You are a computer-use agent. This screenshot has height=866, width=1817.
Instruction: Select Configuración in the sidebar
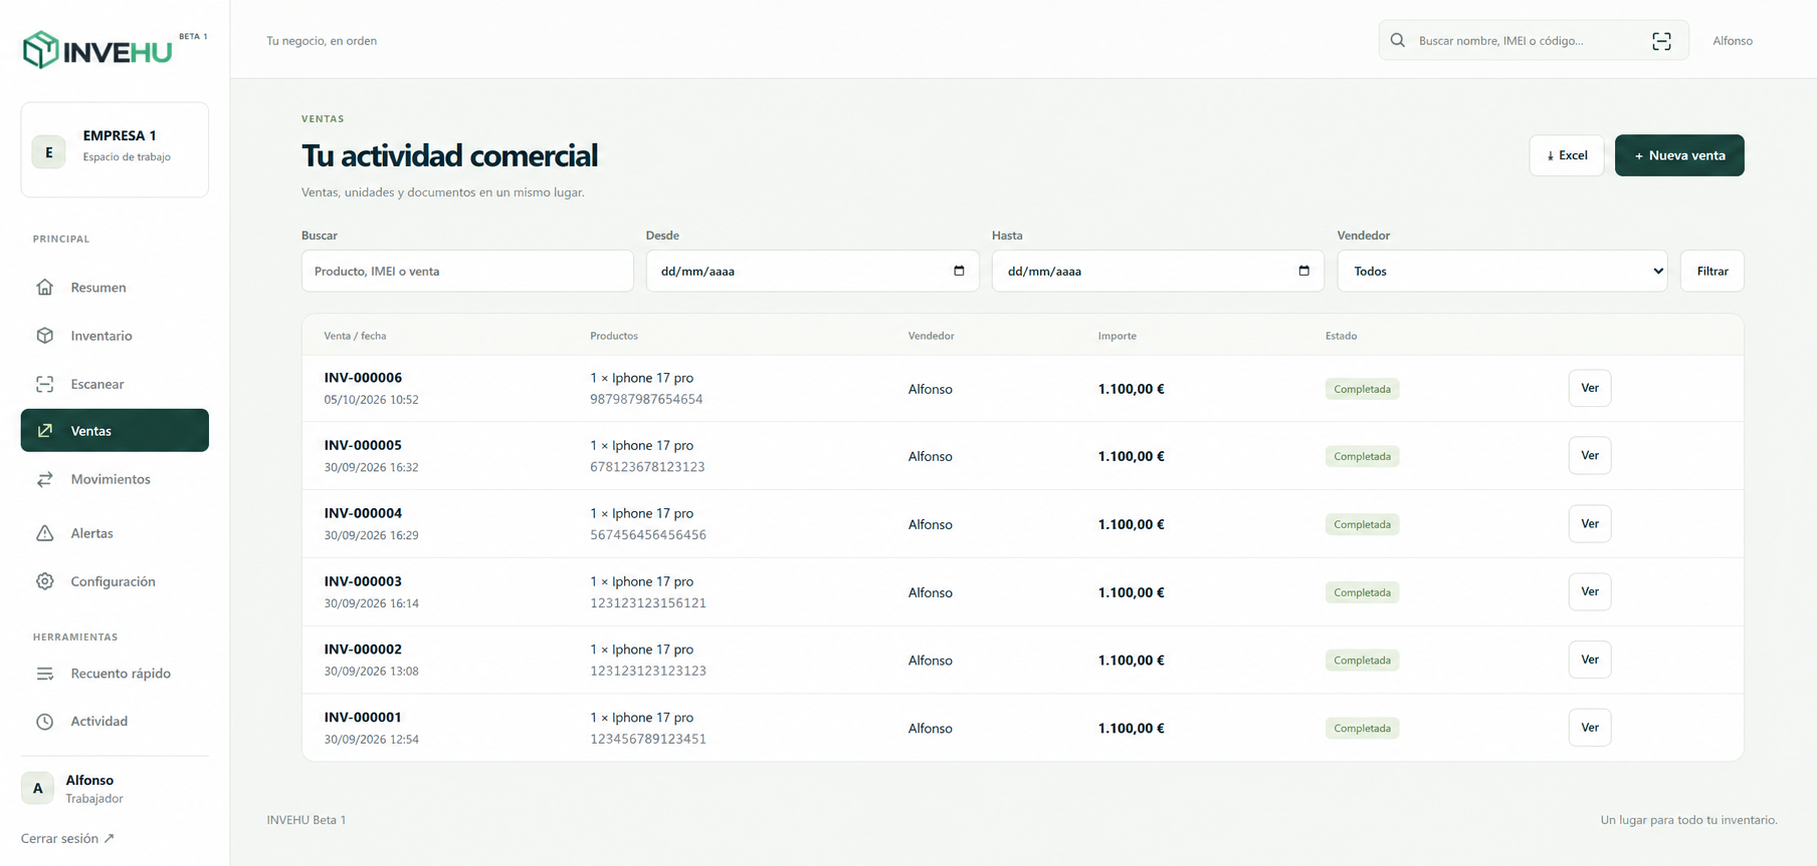(115, 581)
